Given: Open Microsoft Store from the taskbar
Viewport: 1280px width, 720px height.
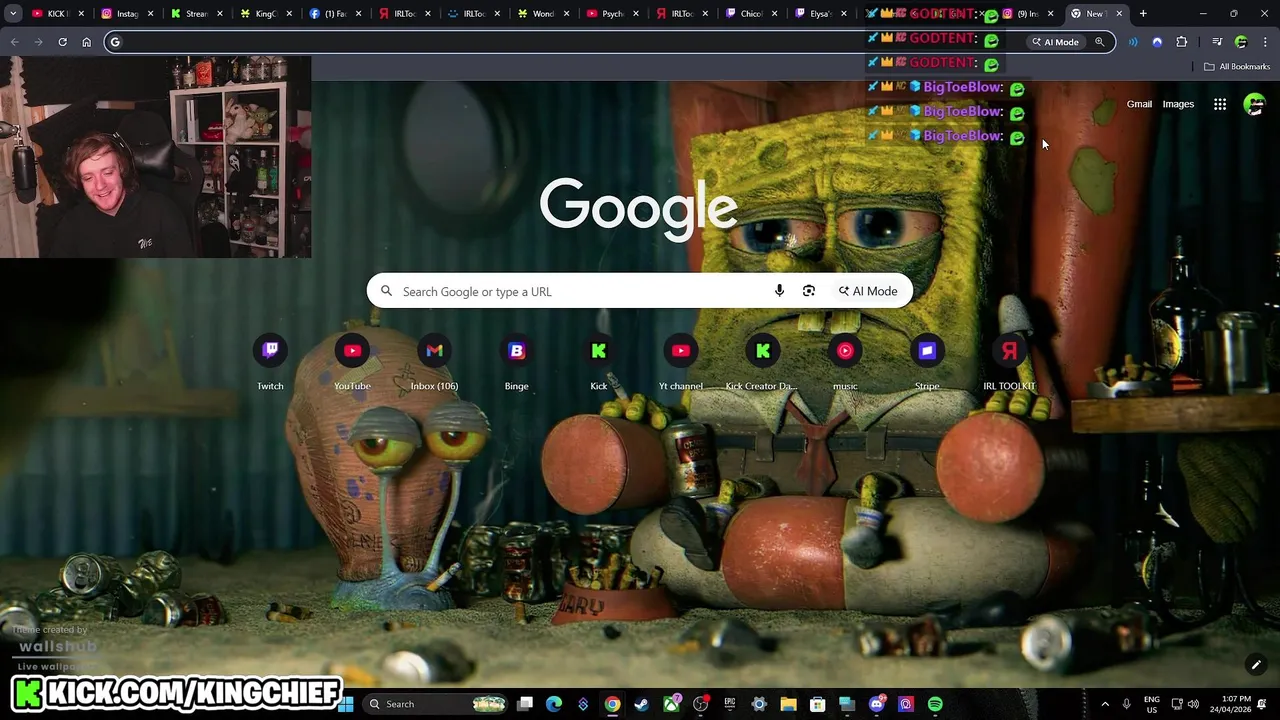Looking at the screenshot, I should (x=817, y=704).
